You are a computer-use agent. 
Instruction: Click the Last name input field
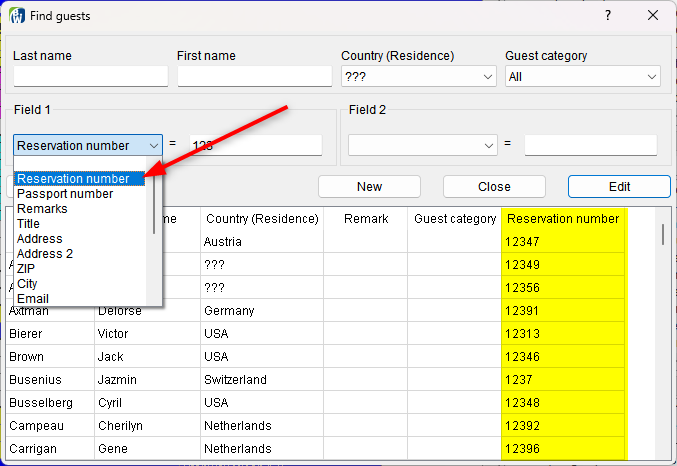(90, 76)
